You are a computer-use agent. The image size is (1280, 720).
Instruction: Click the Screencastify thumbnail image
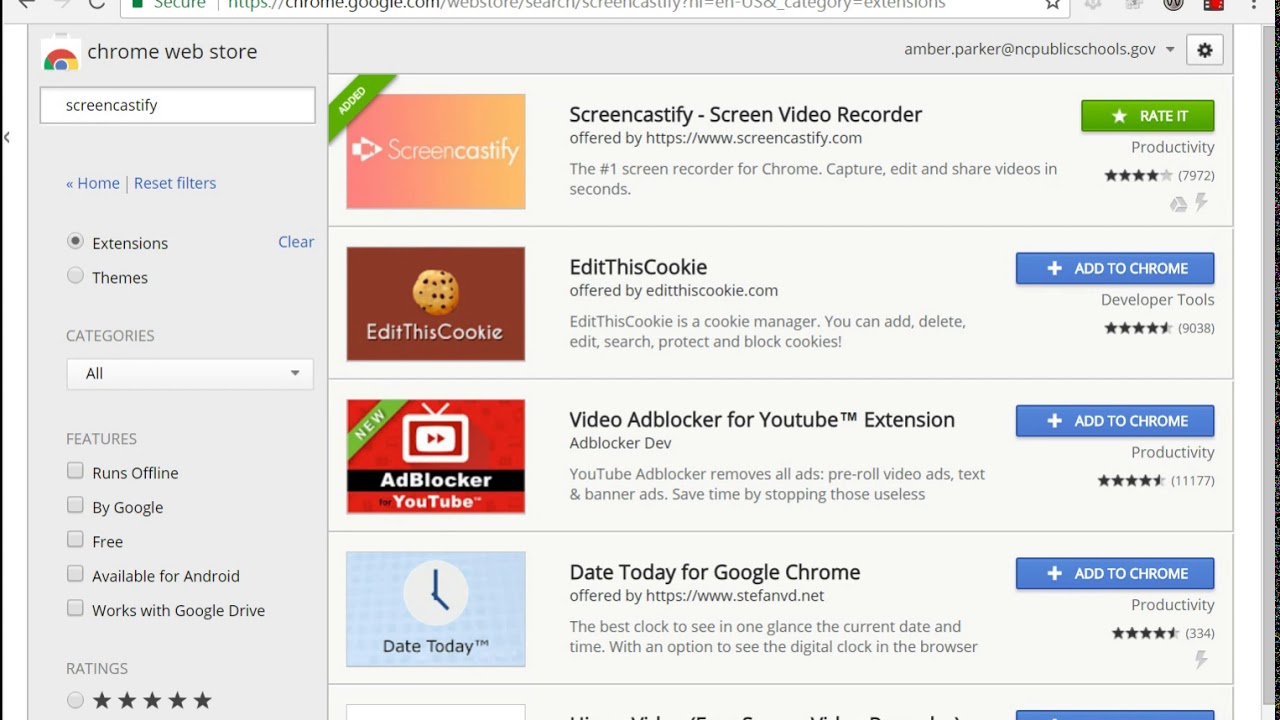[x=436, y=151]
